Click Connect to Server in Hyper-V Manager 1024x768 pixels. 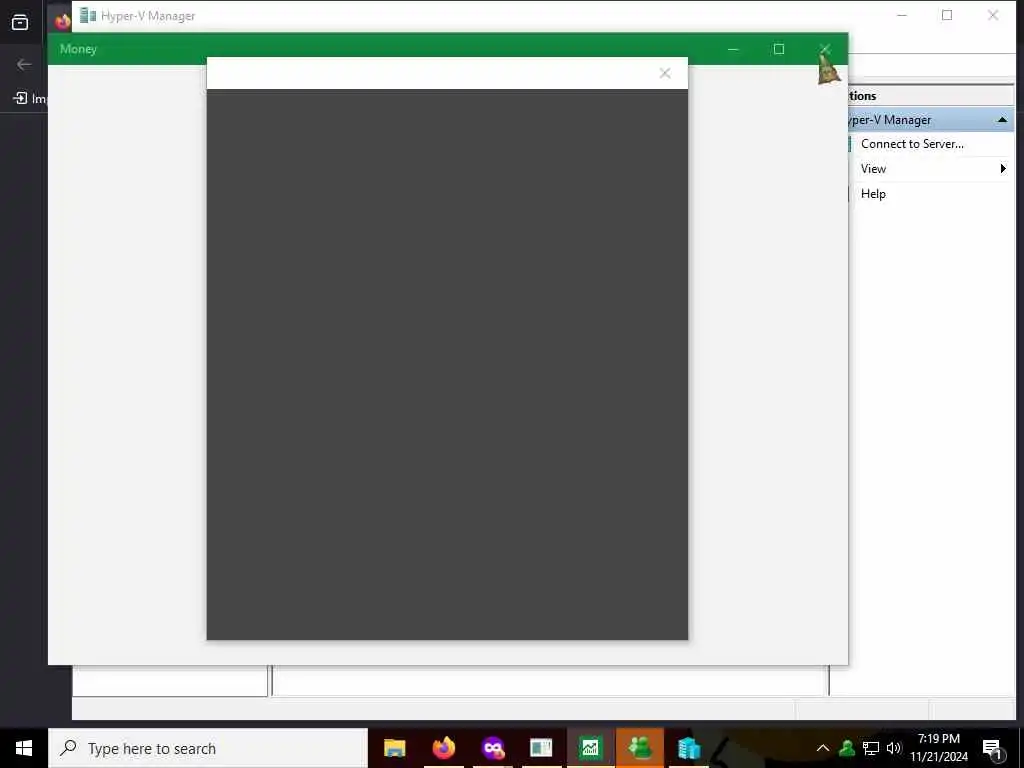point(912,144)
